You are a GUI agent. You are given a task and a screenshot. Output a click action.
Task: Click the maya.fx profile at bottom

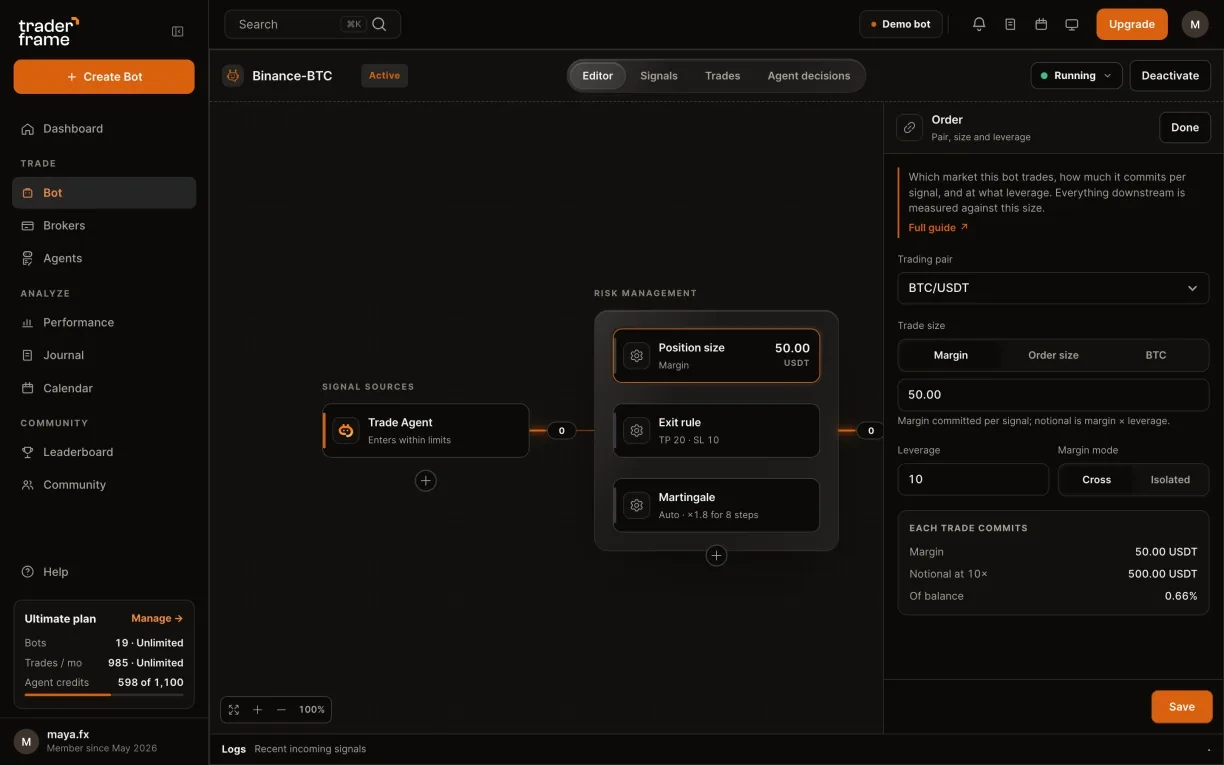[x=104, y=741]
